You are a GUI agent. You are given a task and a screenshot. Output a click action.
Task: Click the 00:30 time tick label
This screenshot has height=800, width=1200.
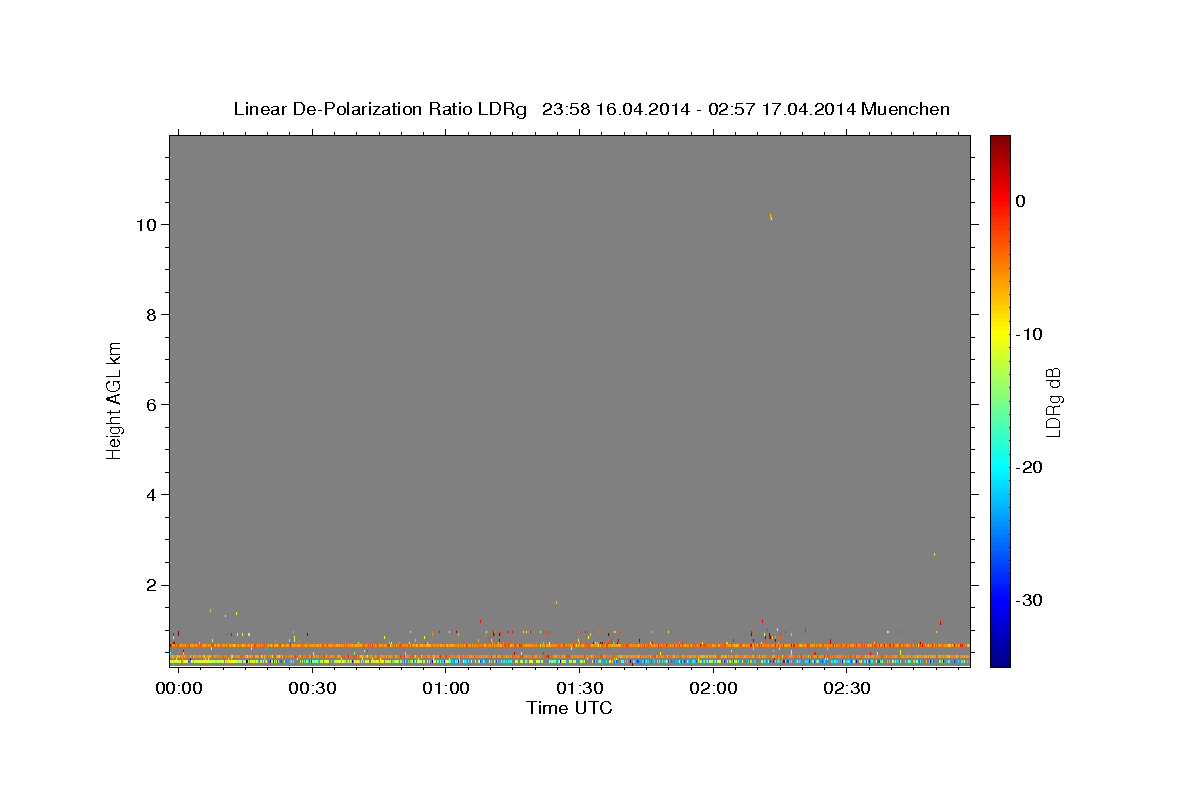[312, 688]
